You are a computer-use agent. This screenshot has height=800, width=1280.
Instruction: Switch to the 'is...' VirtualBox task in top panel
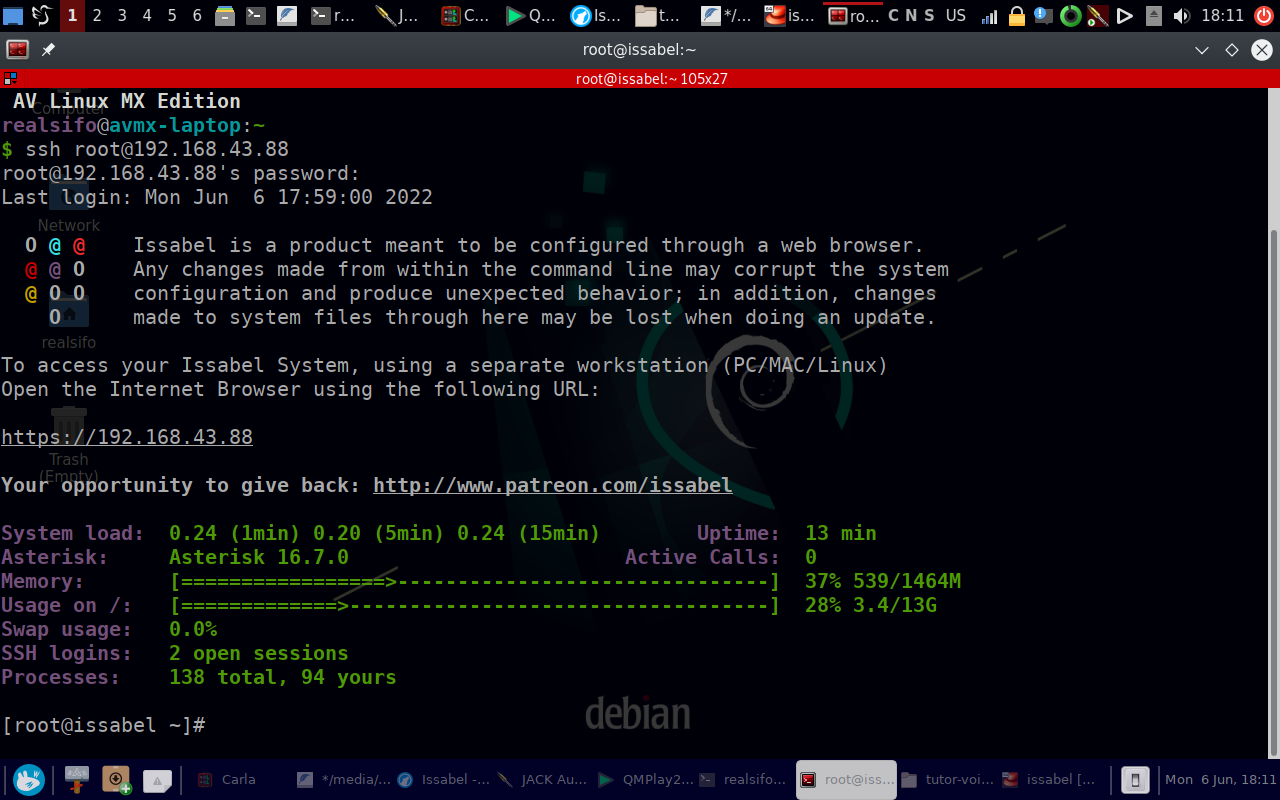coord(790,16)
